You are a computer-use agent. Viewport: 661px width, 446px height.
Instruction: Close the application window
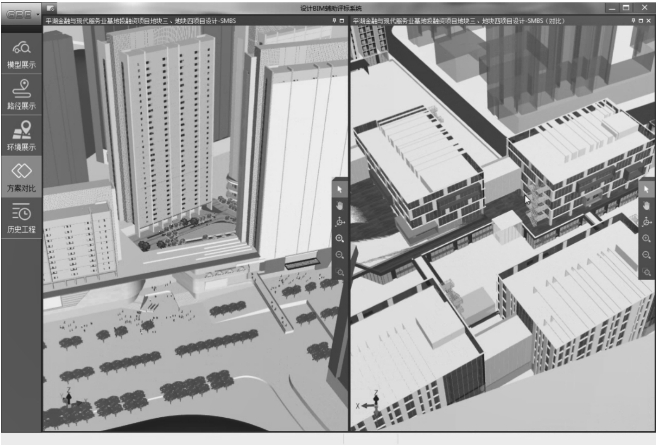tap(645, 8)
